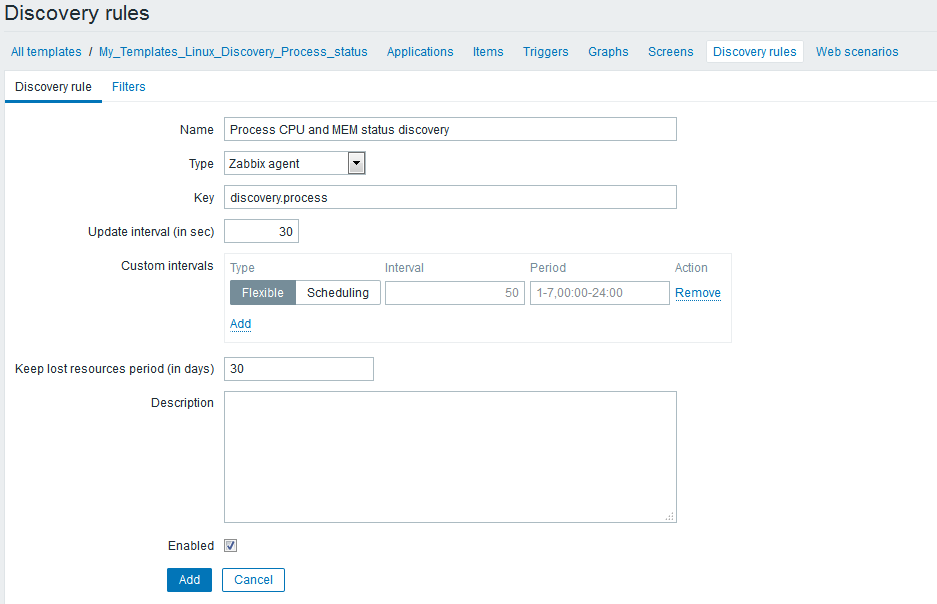
Task: Add a new custom interval row
Action: coord(240,324)
